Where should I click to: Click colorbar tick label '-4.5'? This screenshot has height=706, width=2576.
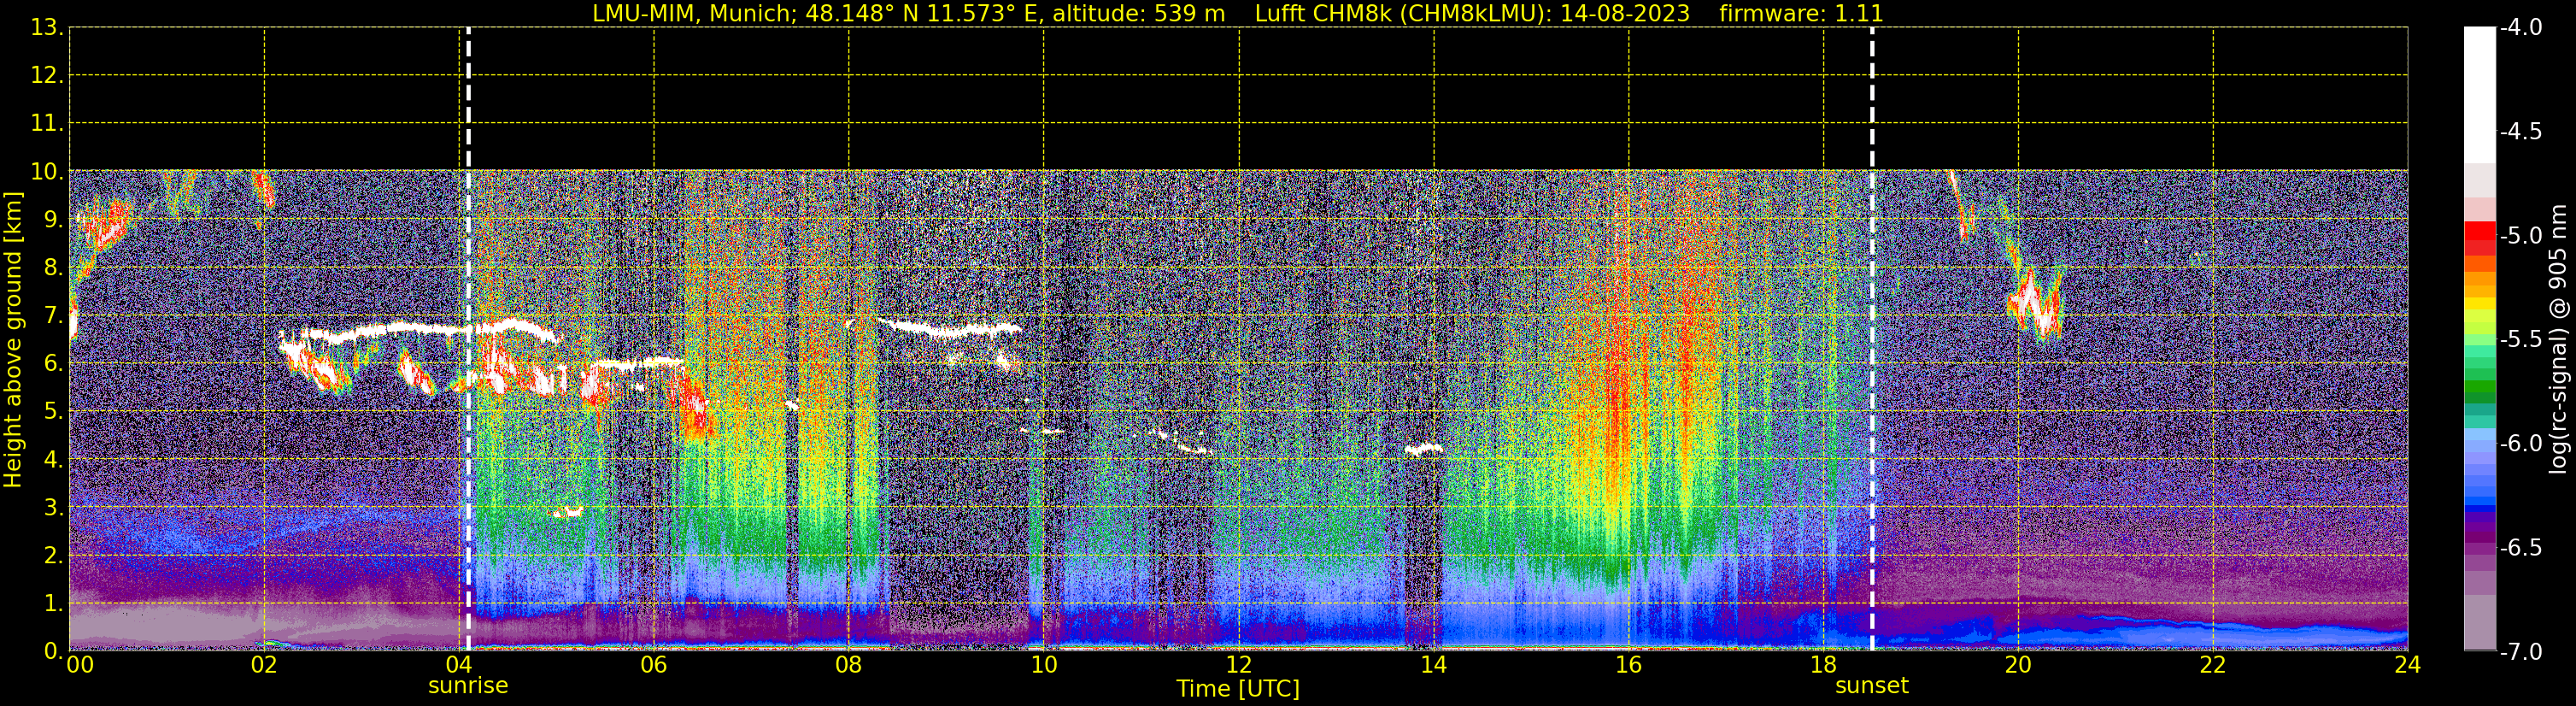2520,131
